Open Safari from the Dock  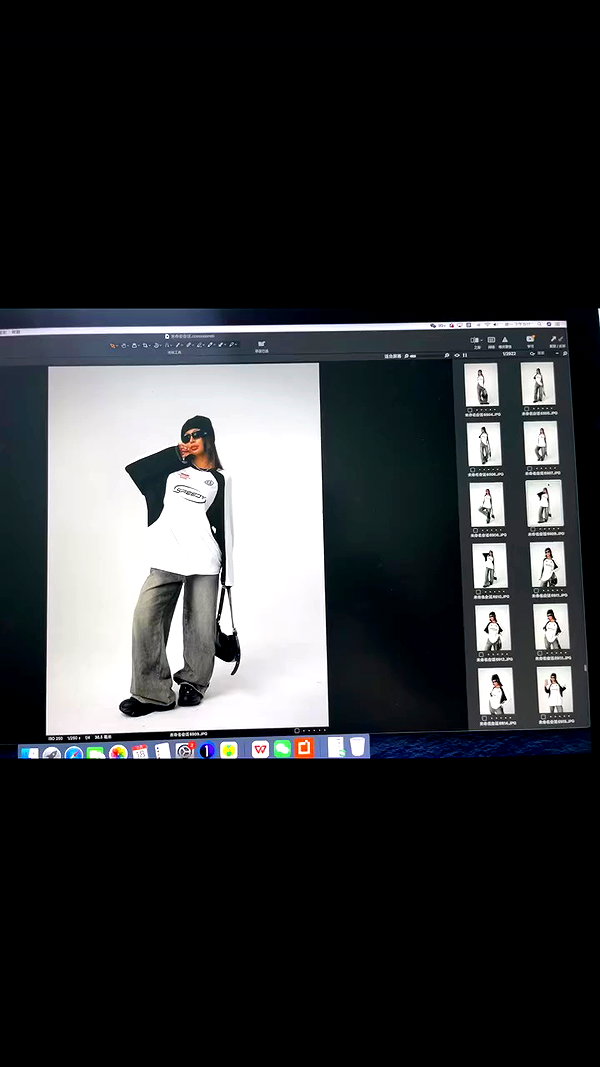(x=73, y=754)
